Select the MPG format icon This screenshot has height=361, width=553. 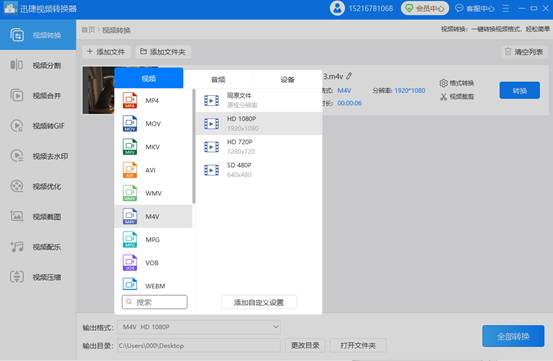point(130,239)
